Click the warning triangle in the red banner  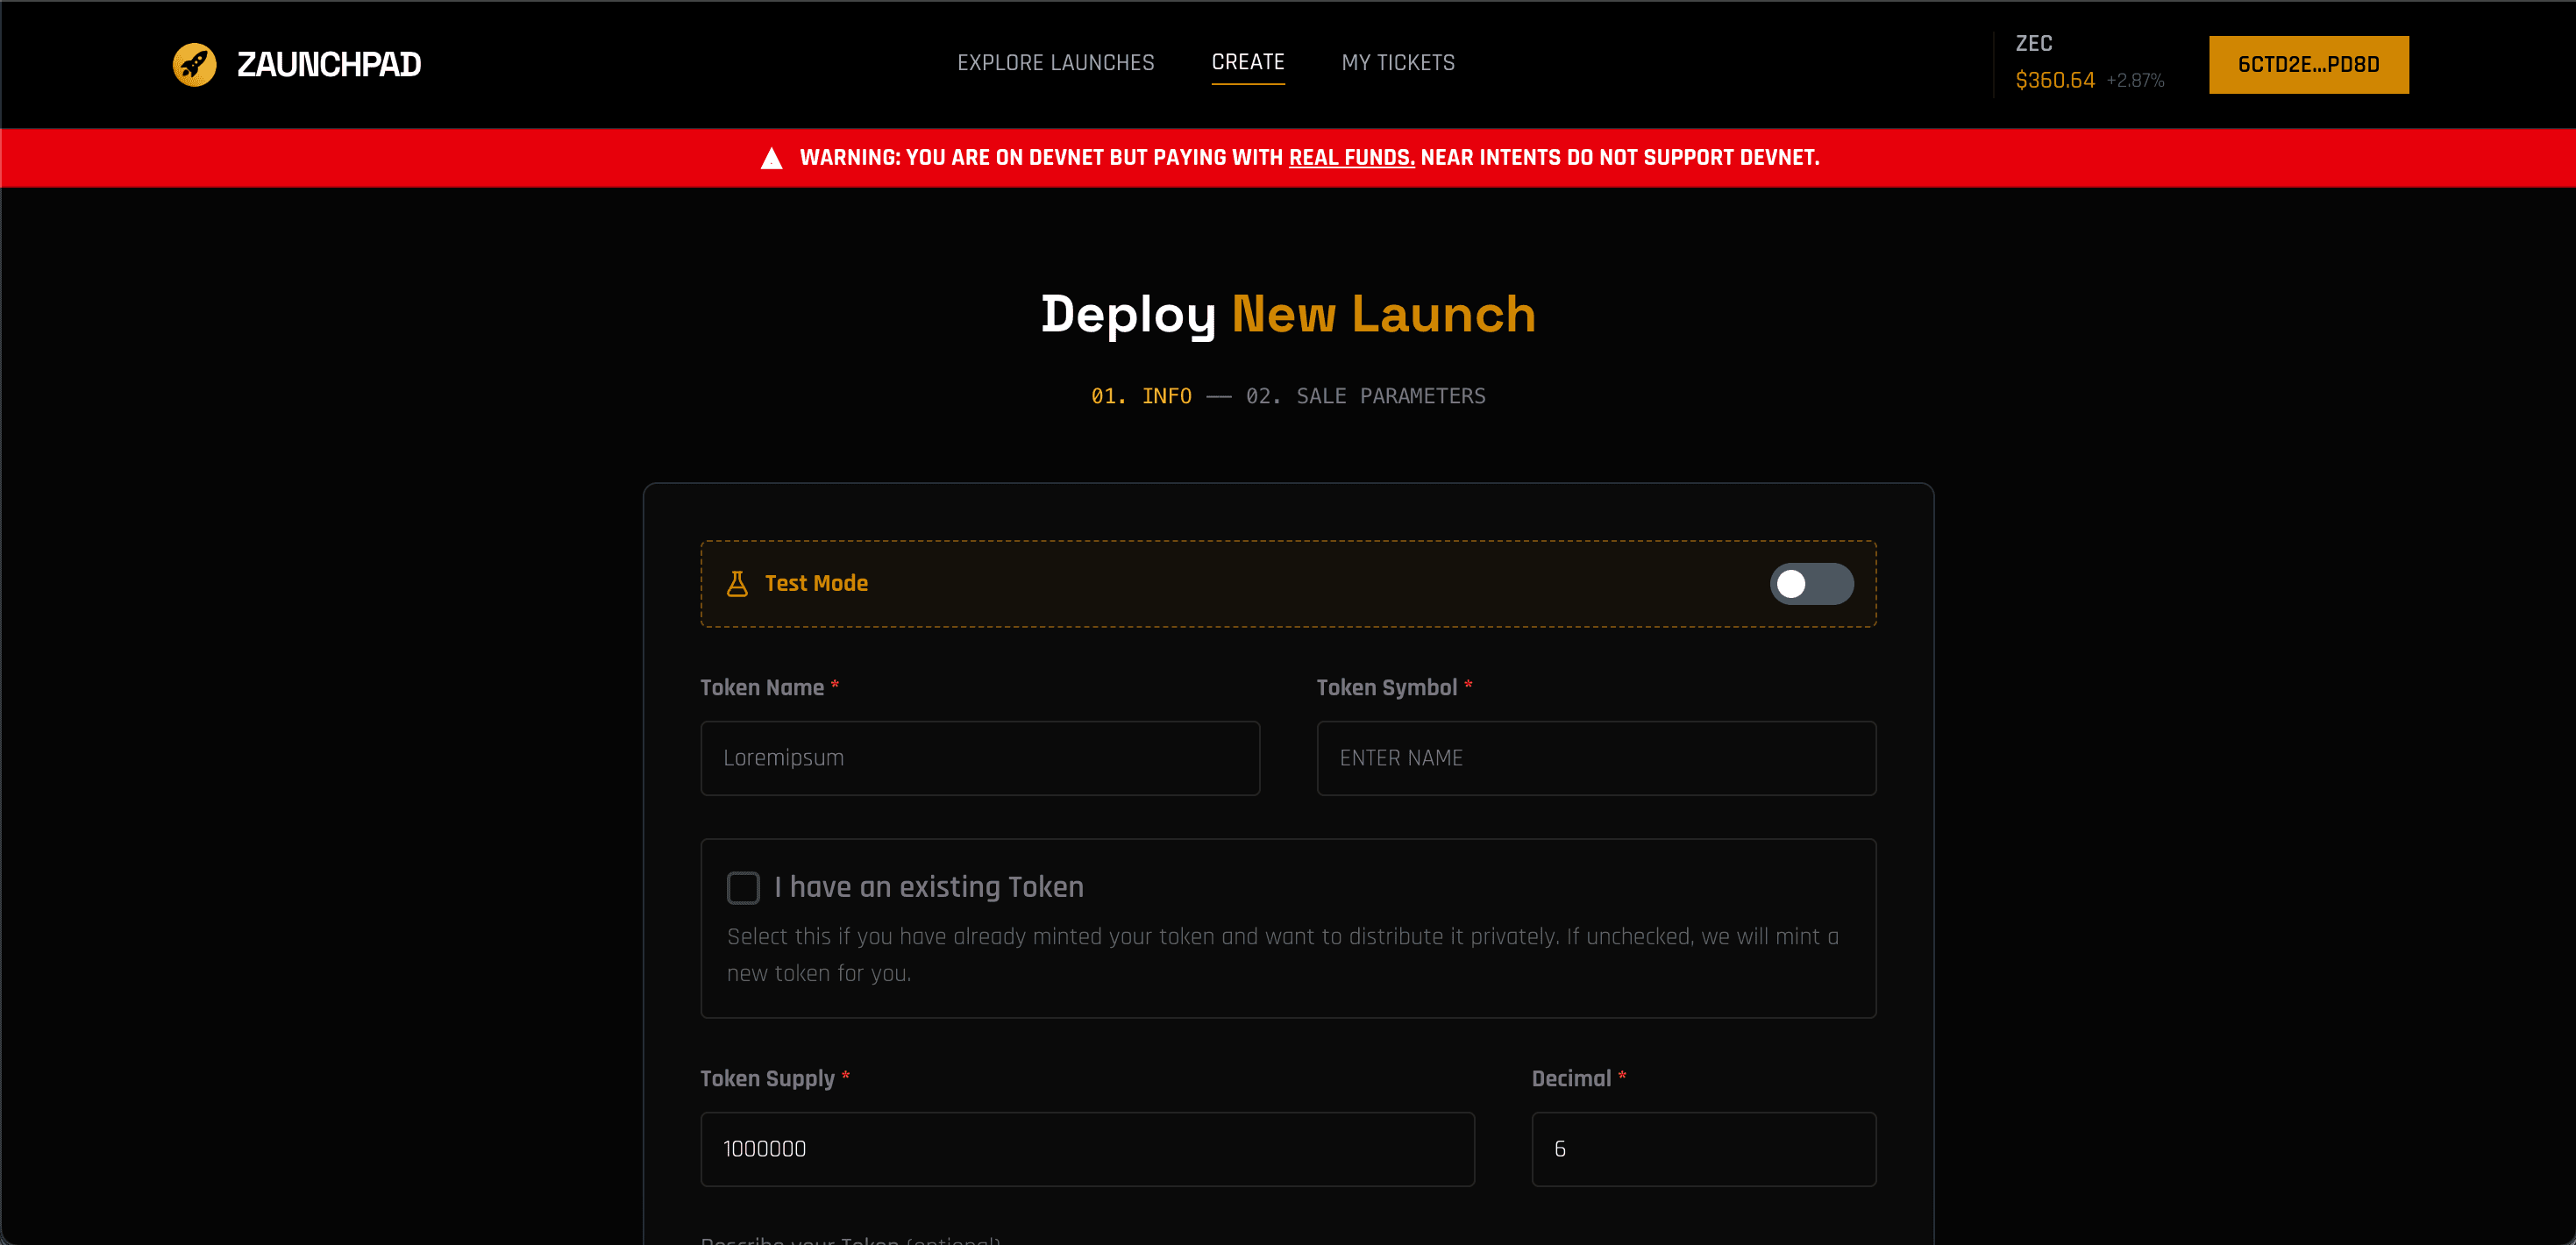770,157
